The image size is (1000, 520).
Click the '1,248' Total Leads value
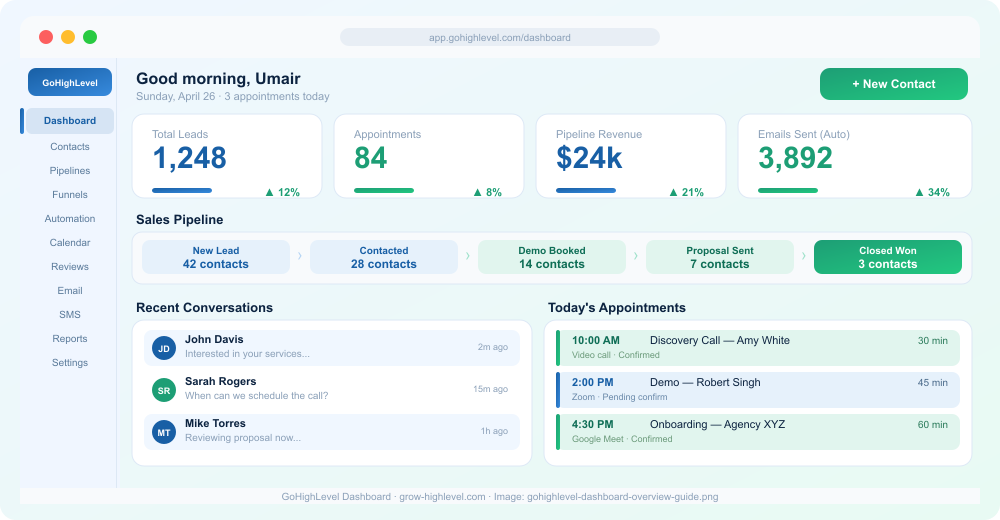point(189,158)
